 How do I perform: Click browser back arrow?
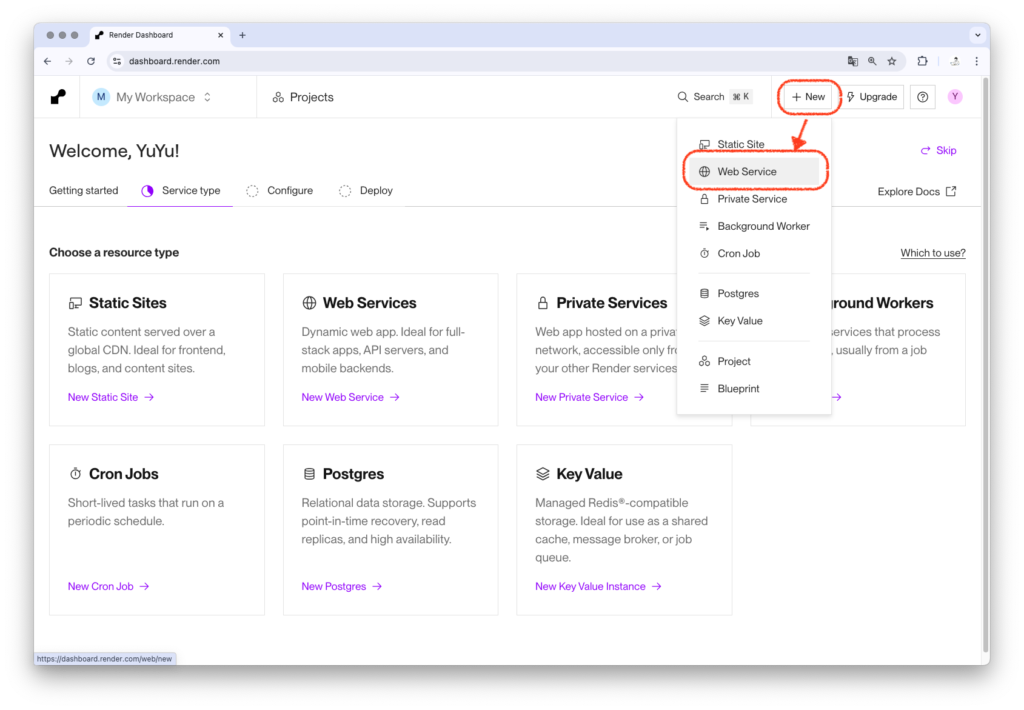[48, 61]
